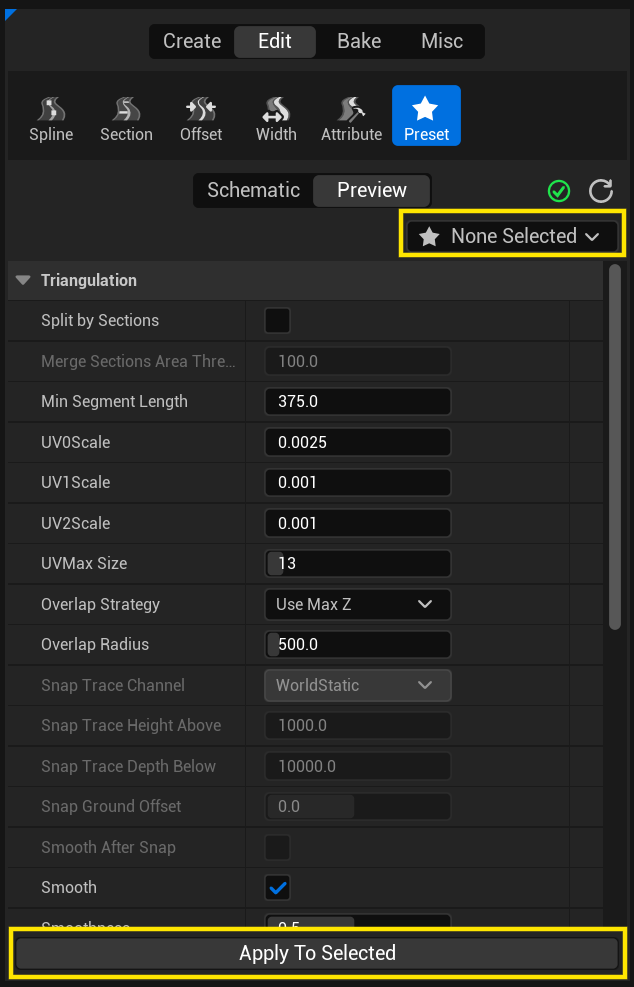Switch to the Create tab
Screen dimensions: 634x987
click(x=192, y=41)
